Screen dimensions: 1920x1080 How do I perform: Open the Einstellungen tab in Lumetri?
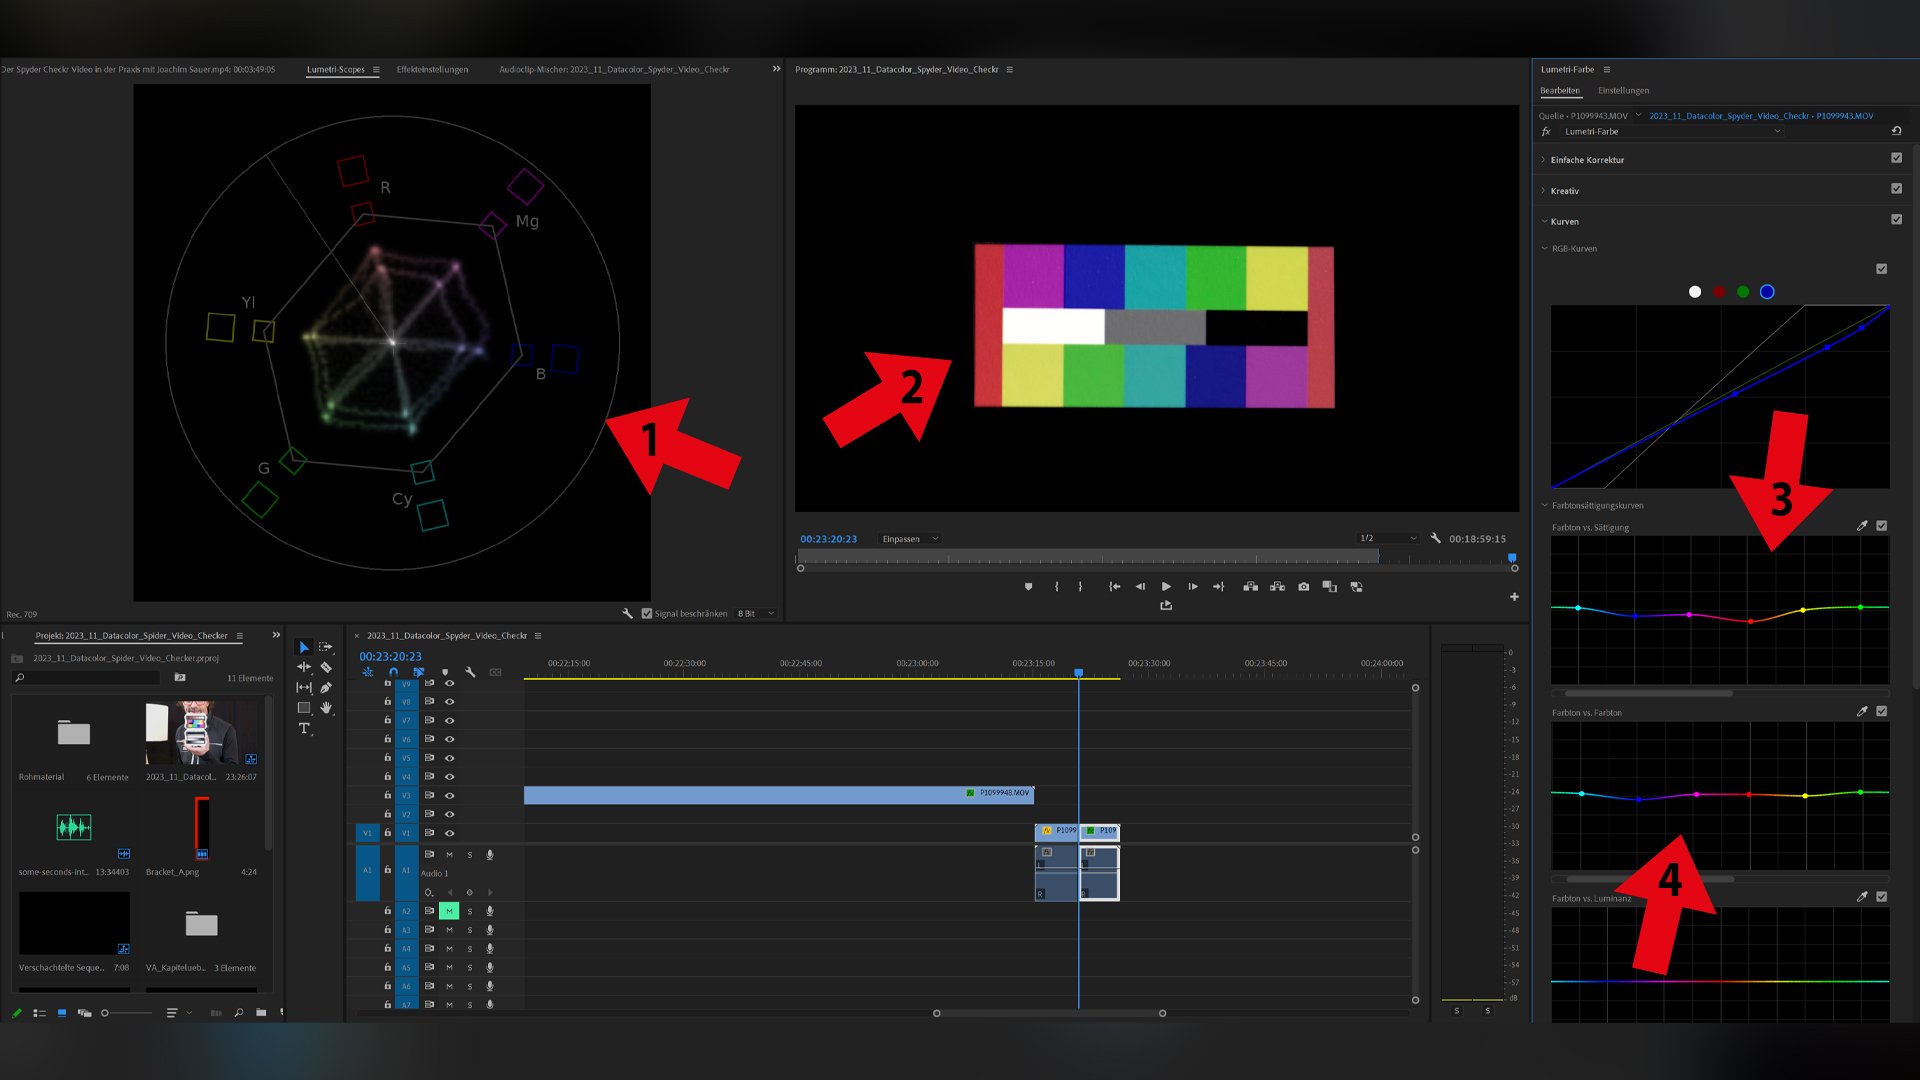pyautogui.click(x=1623, y=91)
